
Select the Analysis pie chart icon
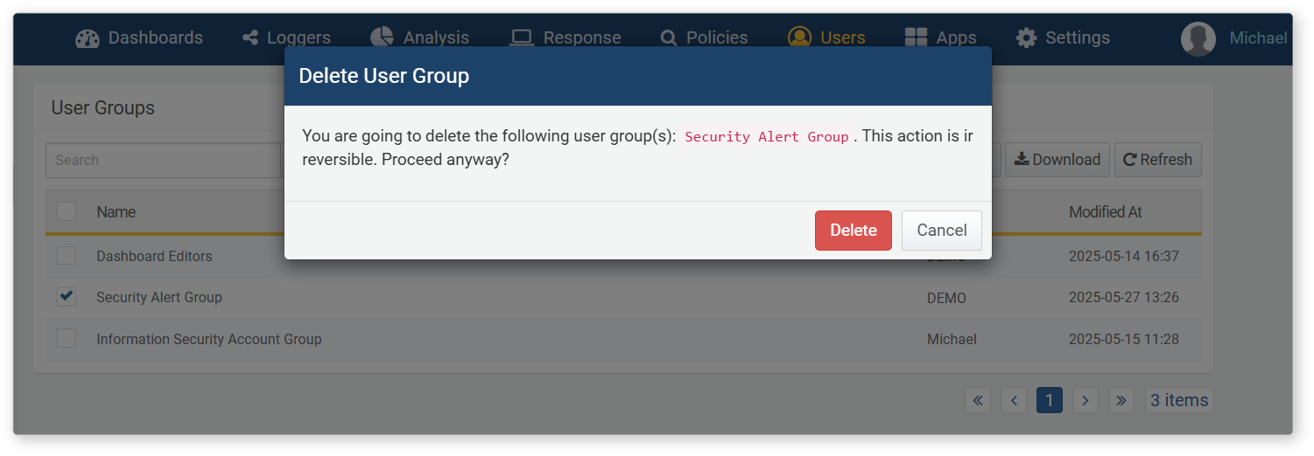coord(381,37)
